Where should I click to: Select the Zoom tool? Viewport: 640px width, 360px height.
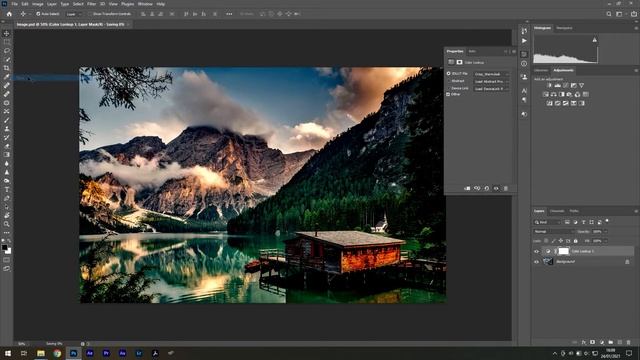point(7,224)
